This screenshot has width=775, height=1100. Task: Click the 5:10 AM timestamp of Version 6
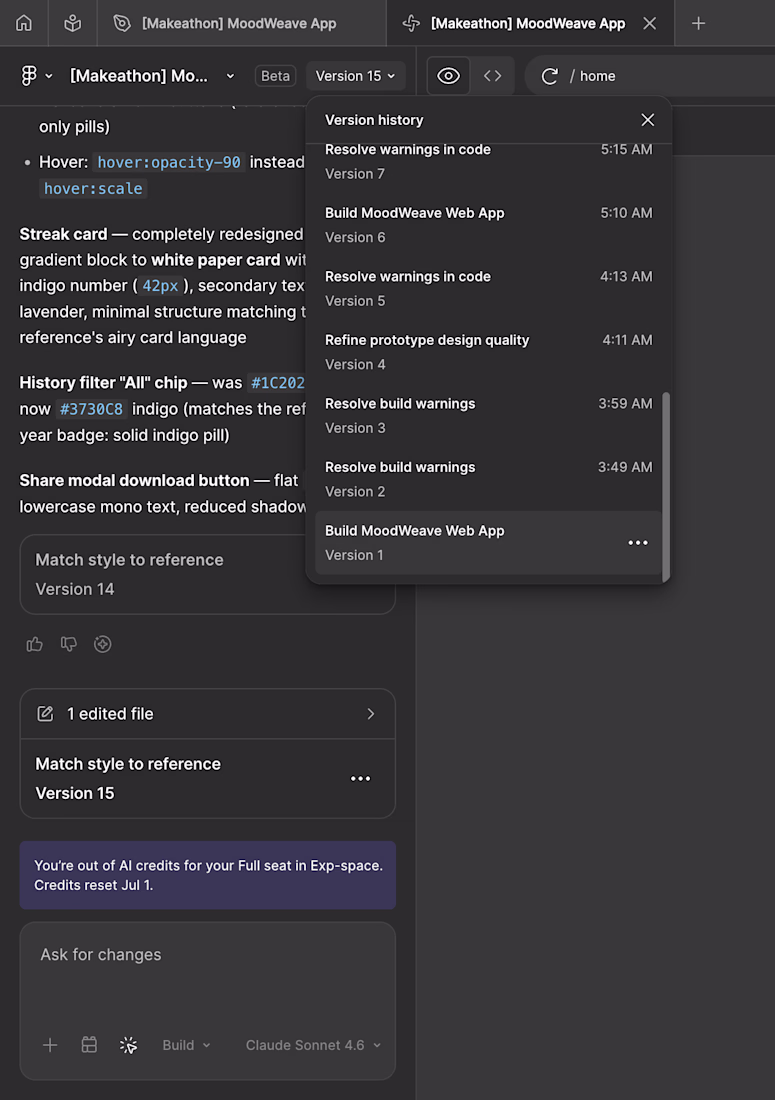click(626, 213)
